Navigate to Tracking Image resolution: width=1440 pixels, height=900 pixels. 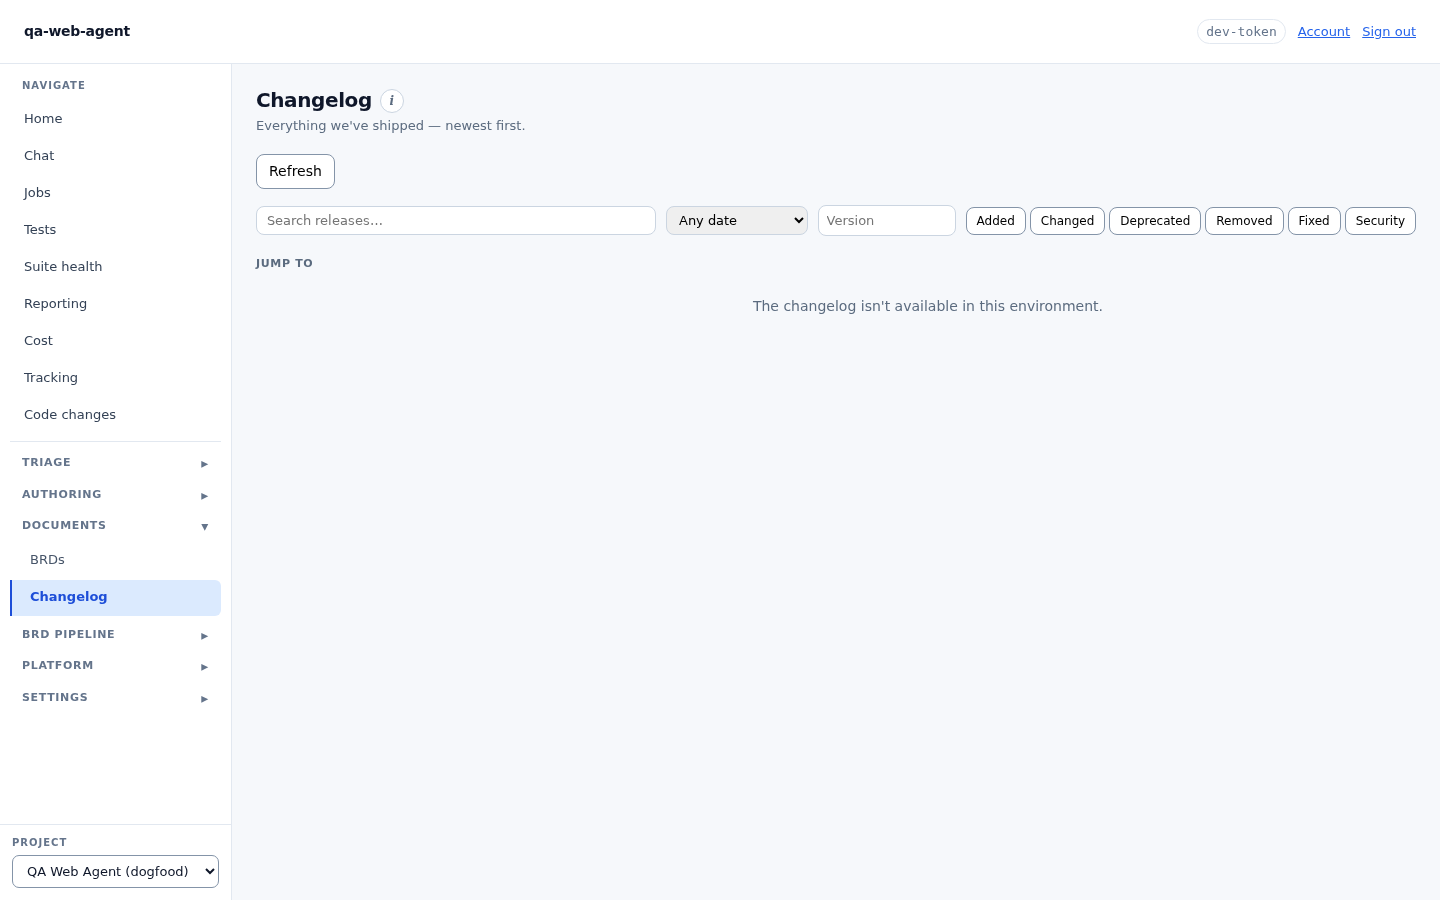[115, 378]
